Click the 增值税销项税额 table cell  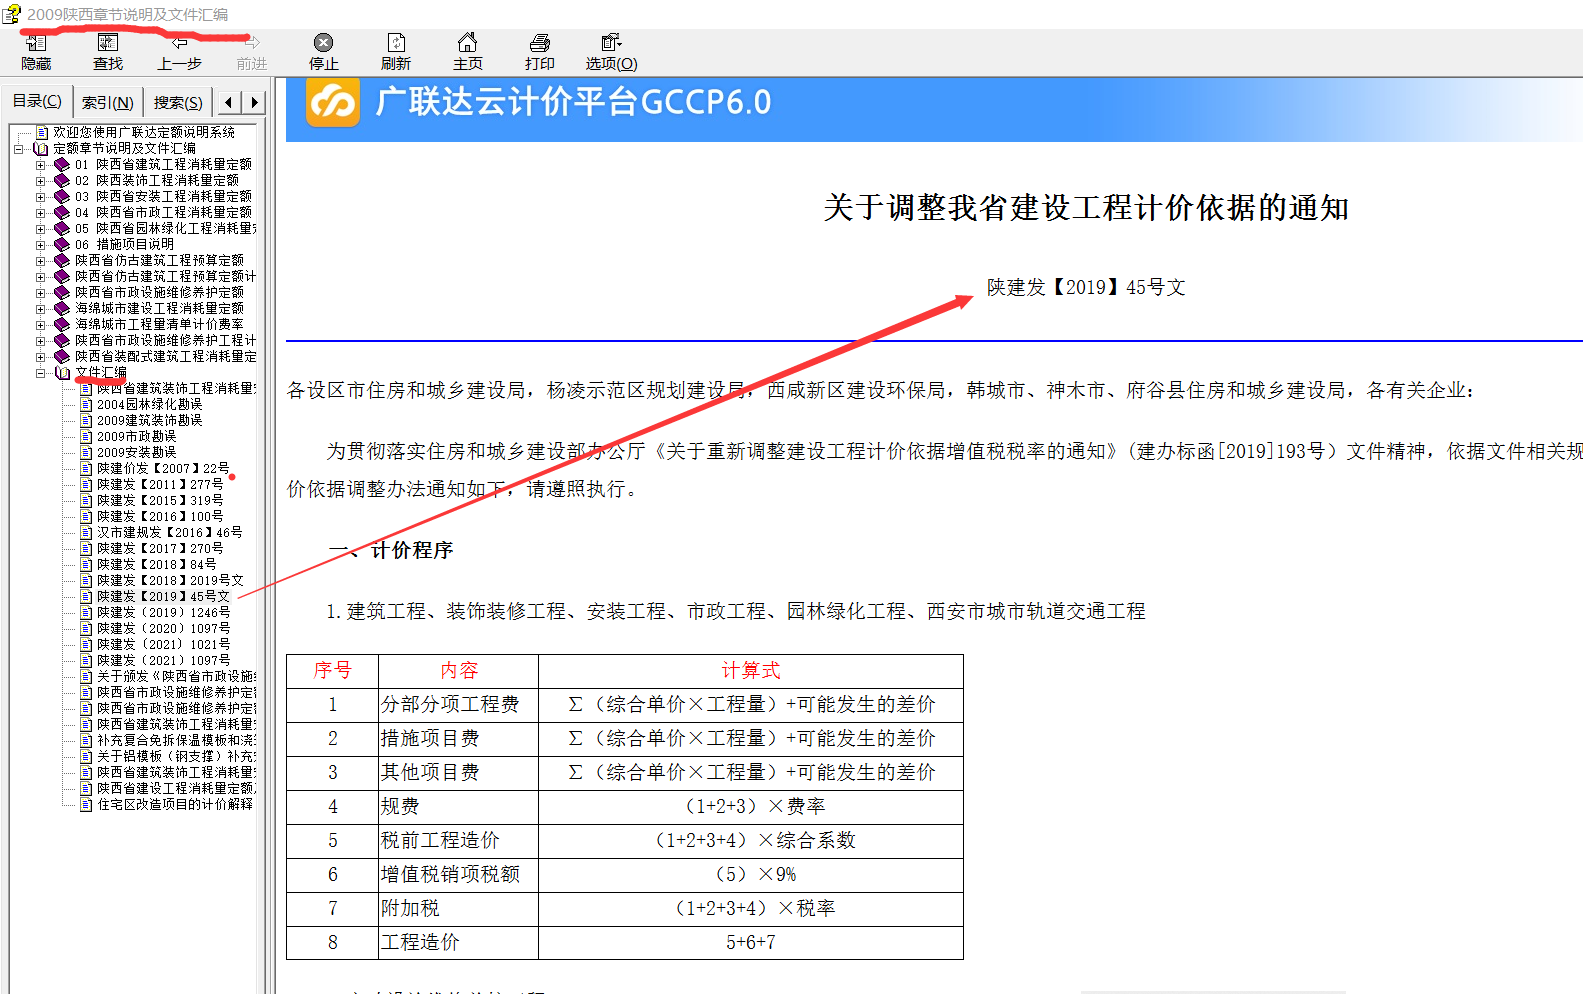pyautogui.click(x=458, y=874)
